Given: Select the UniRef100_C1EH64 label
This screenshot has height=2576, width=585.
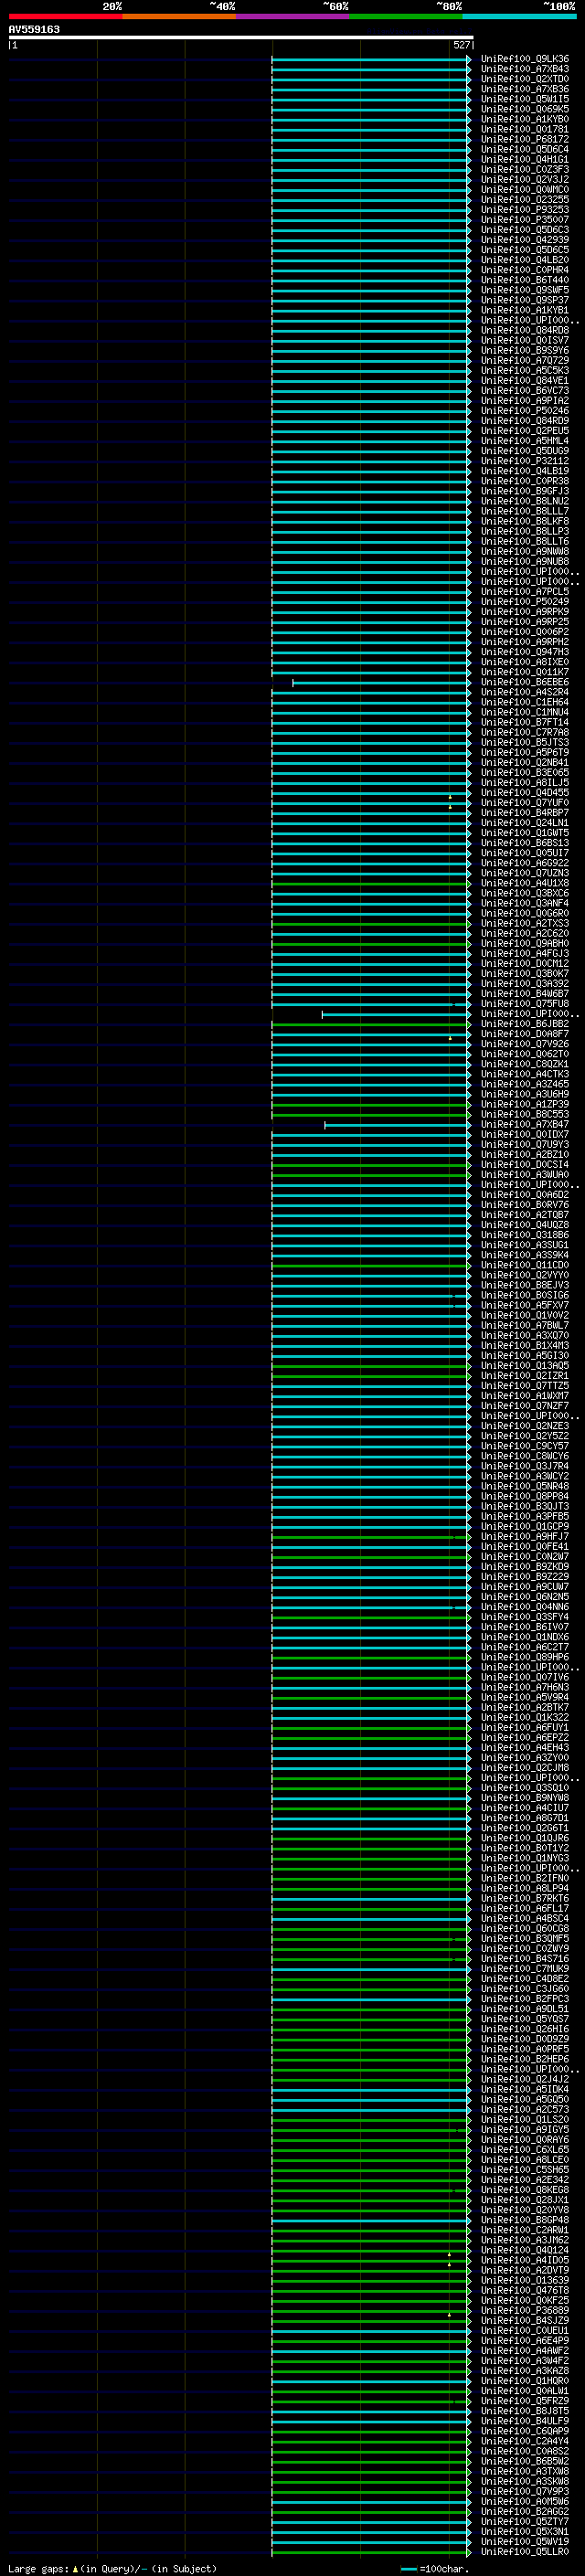Looking at the screenshot, I should tap(525, 702).
